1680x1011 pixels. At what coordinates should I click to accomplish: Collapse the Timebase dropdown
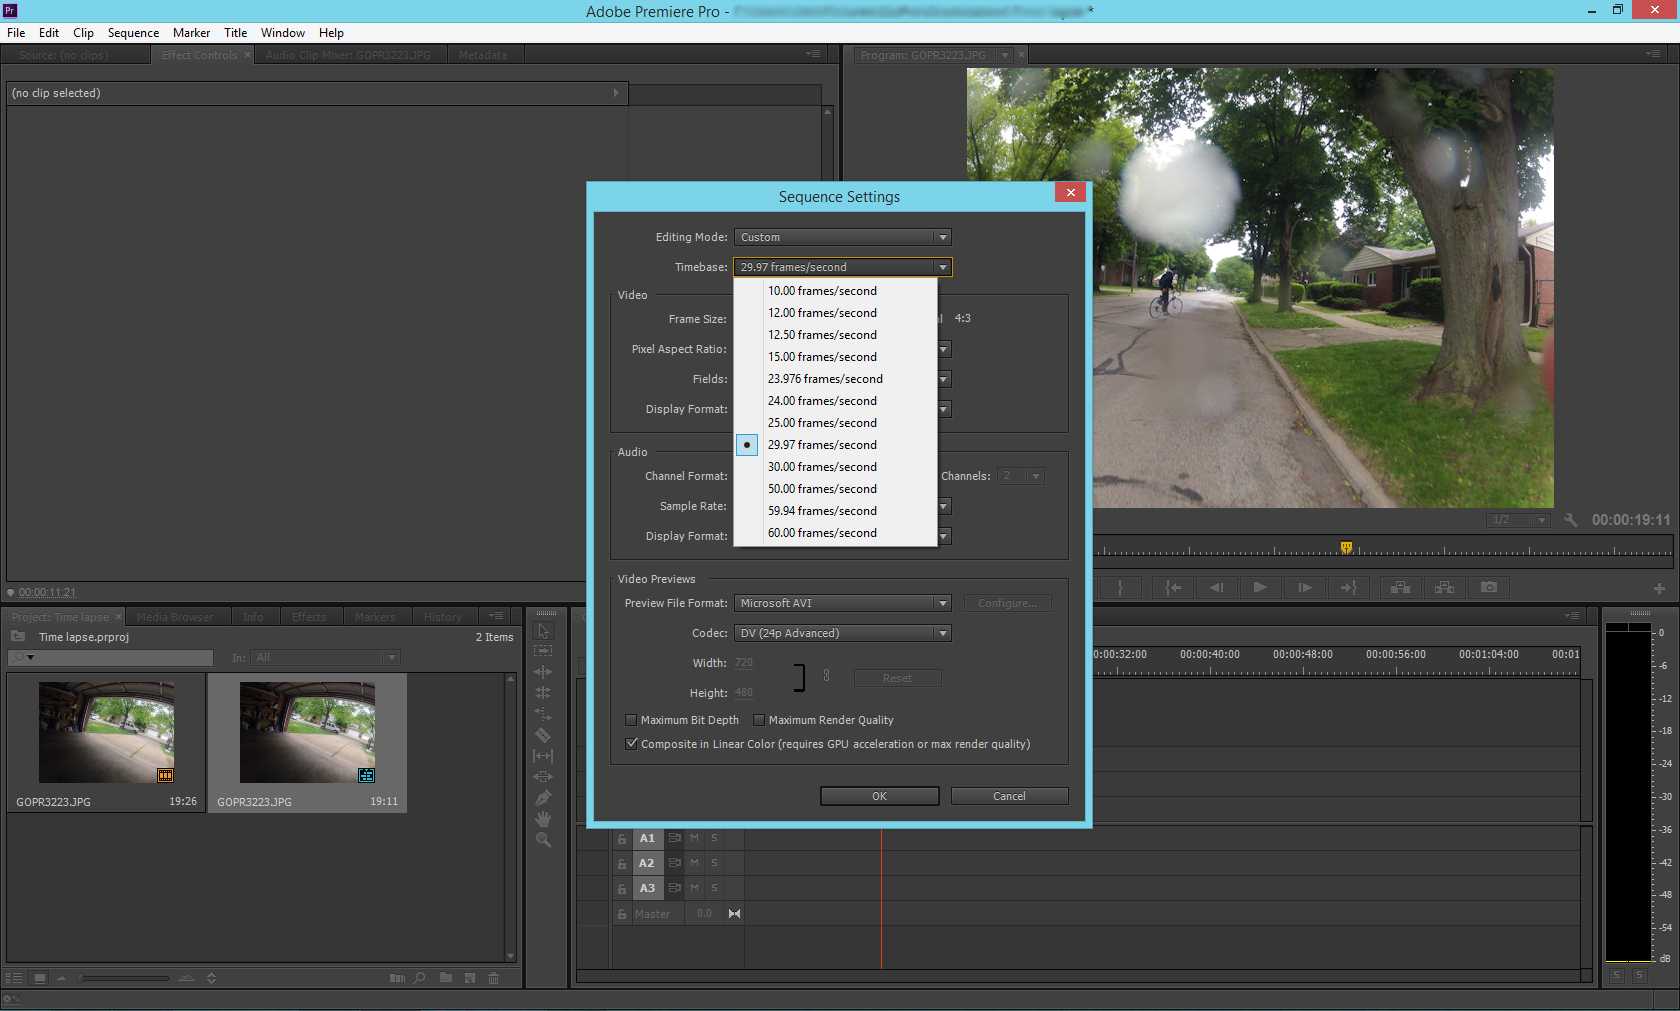(x=842, y=267)
